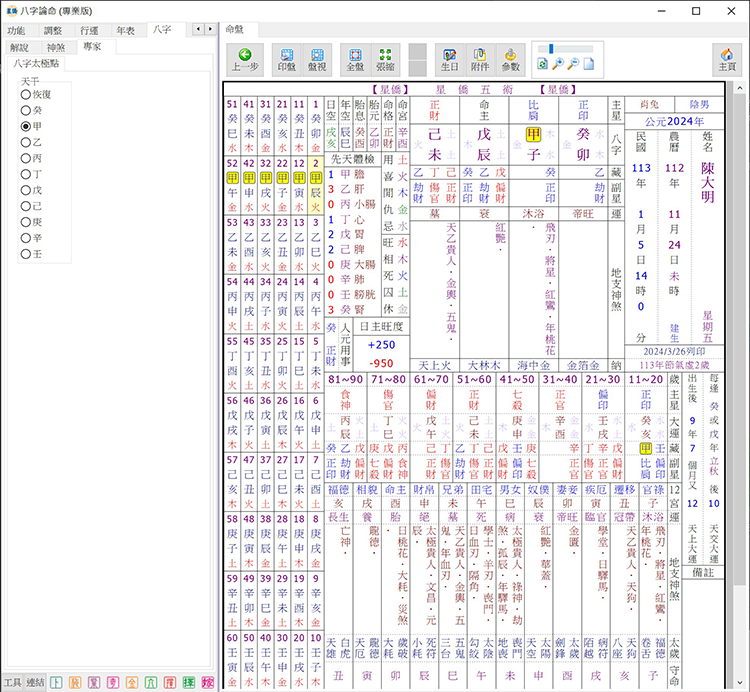Switch to the 調整 tab
Image resolution: width=750 pixels, height=692 pixels.
point(53,31)
